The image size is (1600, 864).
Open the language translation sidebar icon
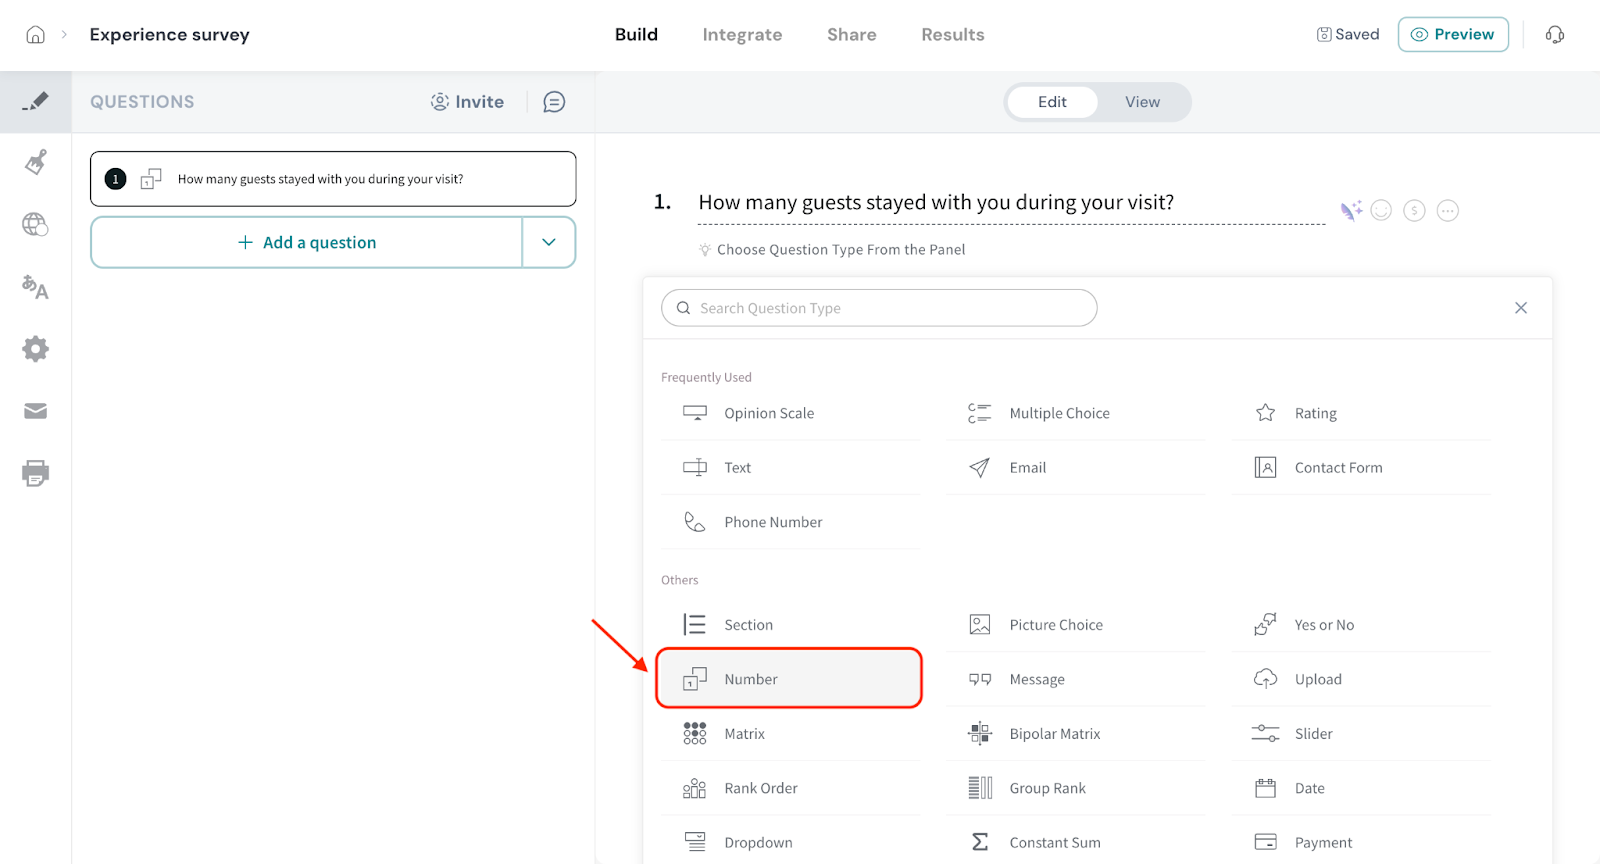click(36, 287)
